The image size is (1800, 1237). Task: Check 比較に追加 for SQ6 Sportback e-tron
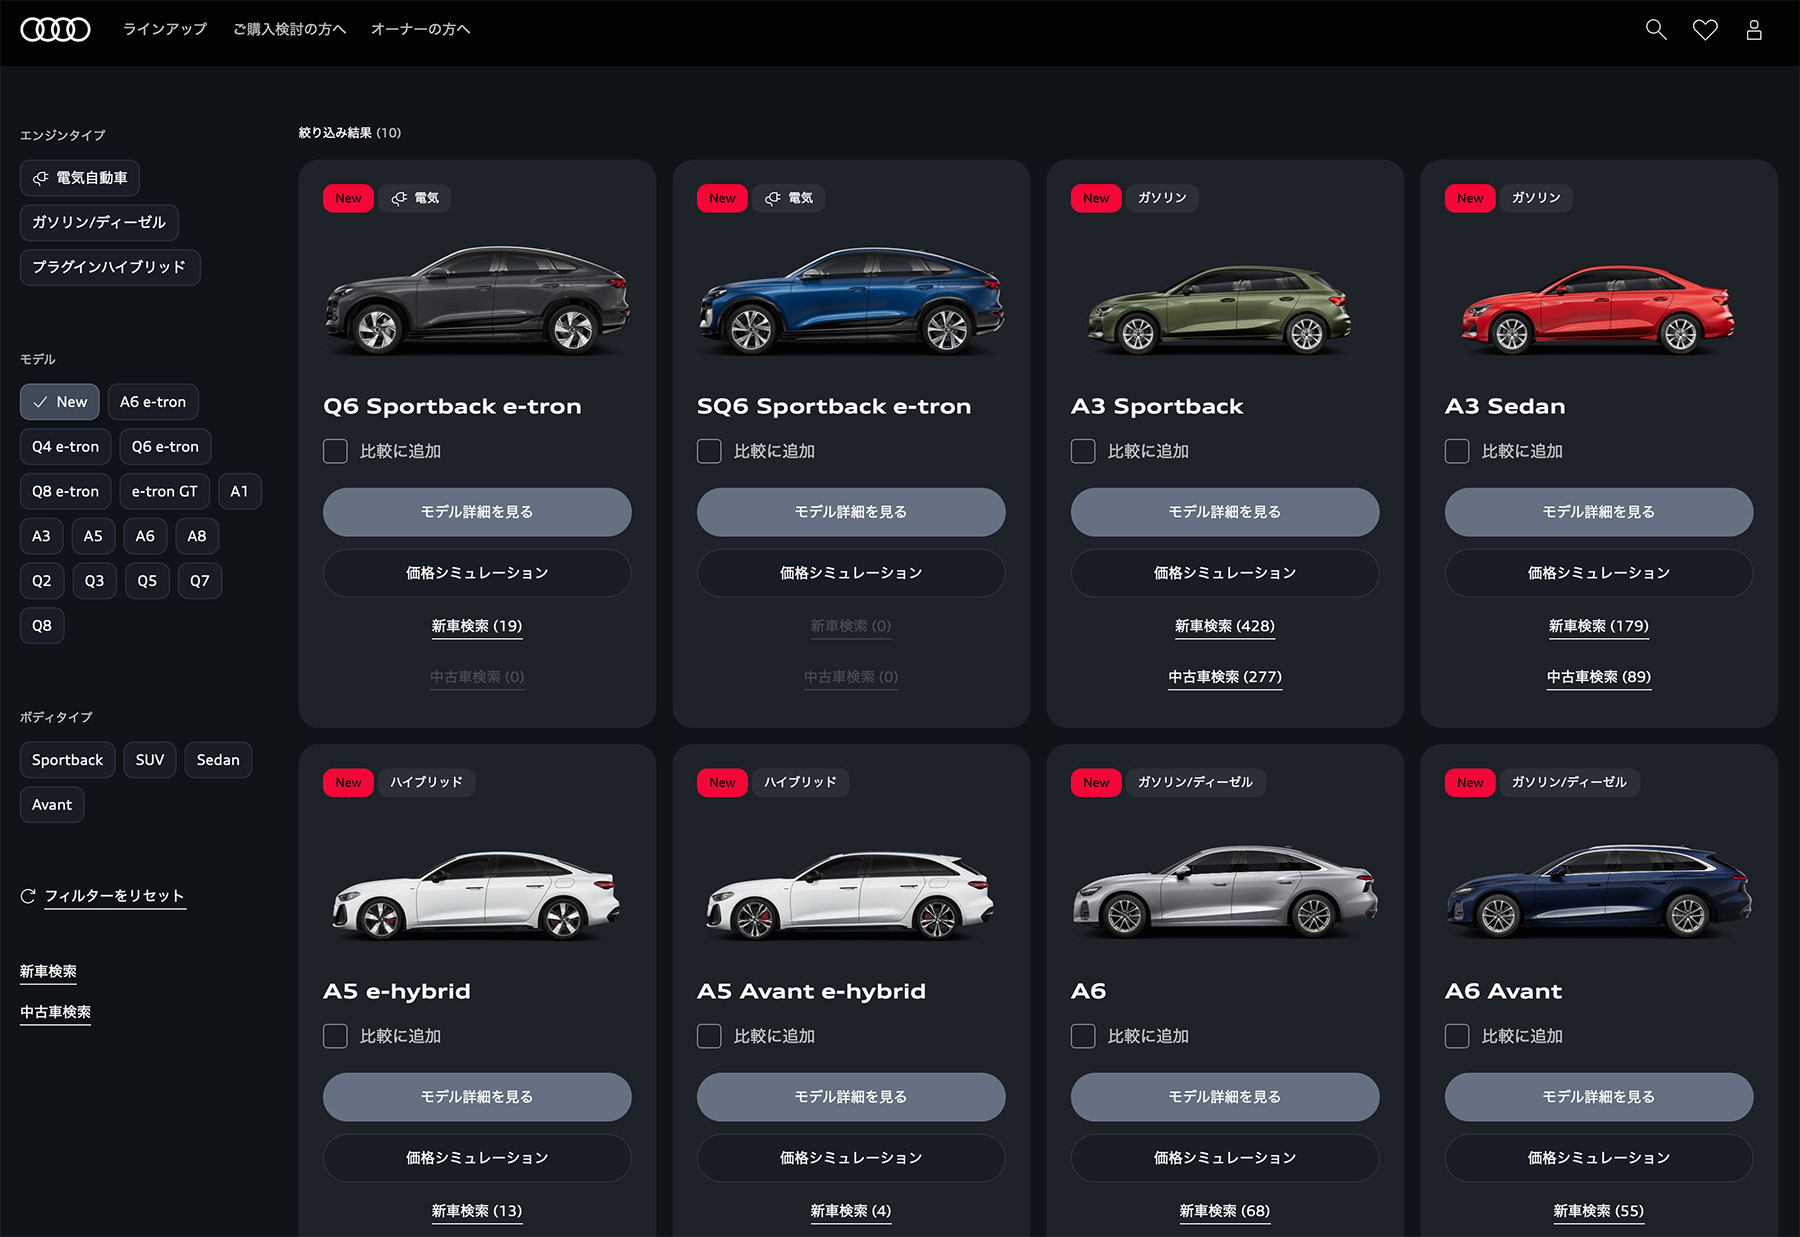point(709,451)
